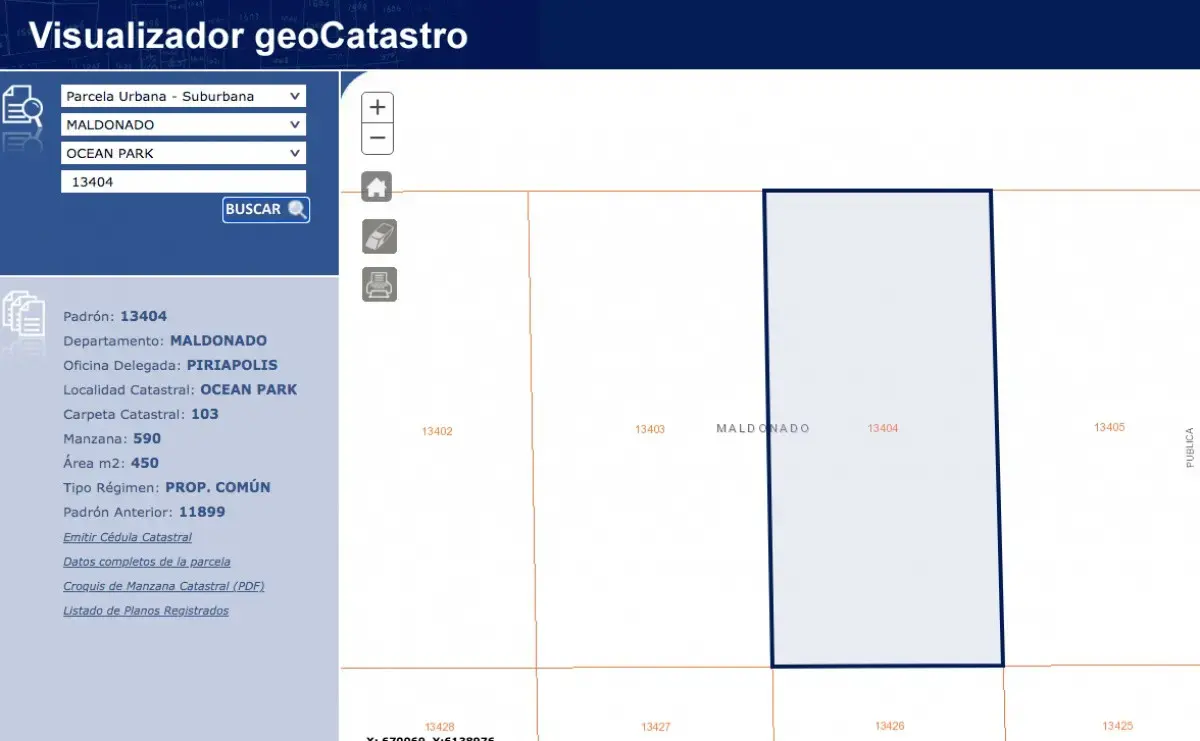Open the OCEAN PARK locality dropdown

click(x=184, y=153)
